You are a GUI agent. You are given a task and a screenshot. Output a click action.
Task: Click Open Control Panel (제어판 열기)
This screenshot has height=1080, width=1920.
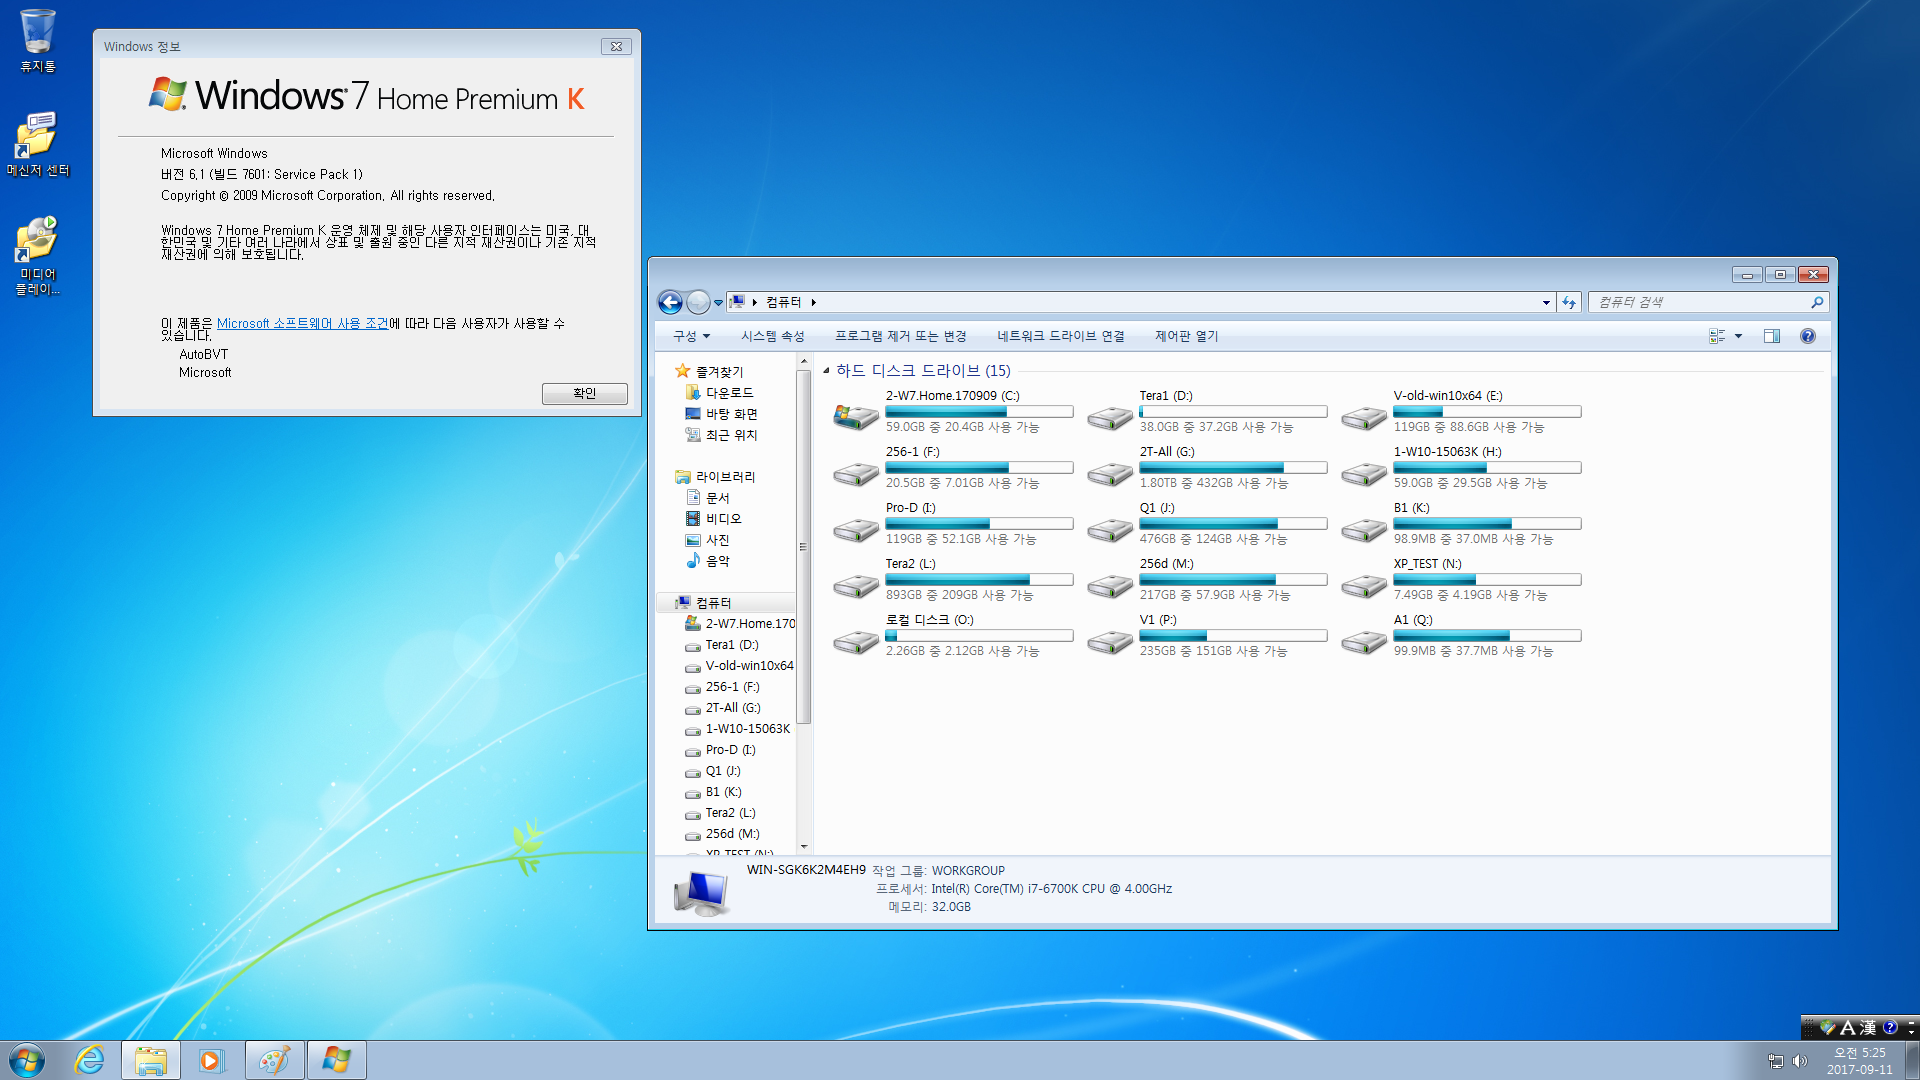[1186, 336]
